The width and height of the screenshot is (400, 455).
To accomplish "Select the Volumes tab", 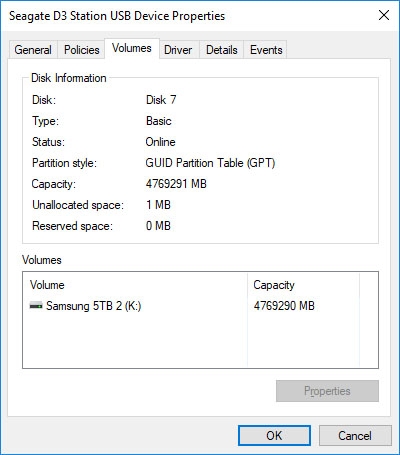I will [132, 48].
